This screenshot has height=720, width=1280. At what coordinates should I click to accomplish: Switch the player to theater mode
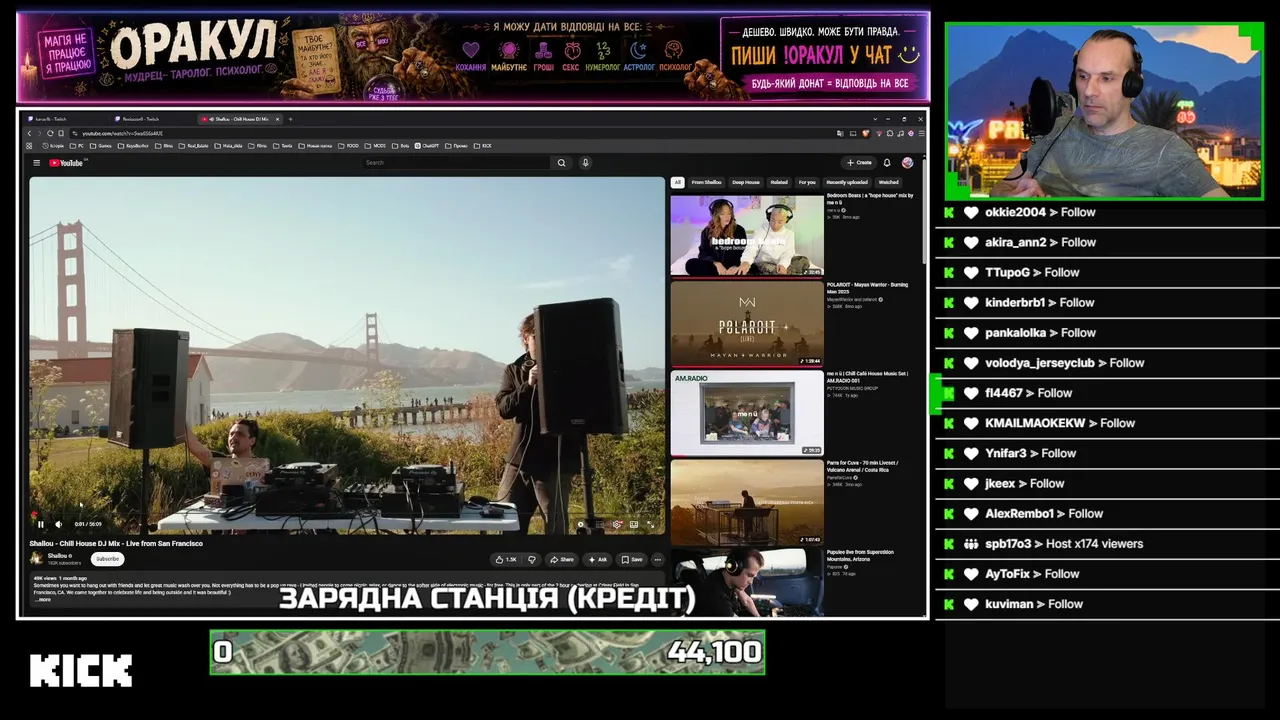pyautogui.click(x=634, y=524)
